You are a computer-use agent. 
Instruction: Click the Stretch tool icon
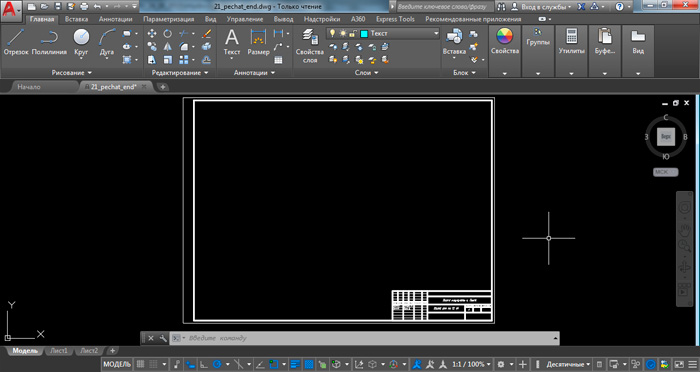coord(152,59)
